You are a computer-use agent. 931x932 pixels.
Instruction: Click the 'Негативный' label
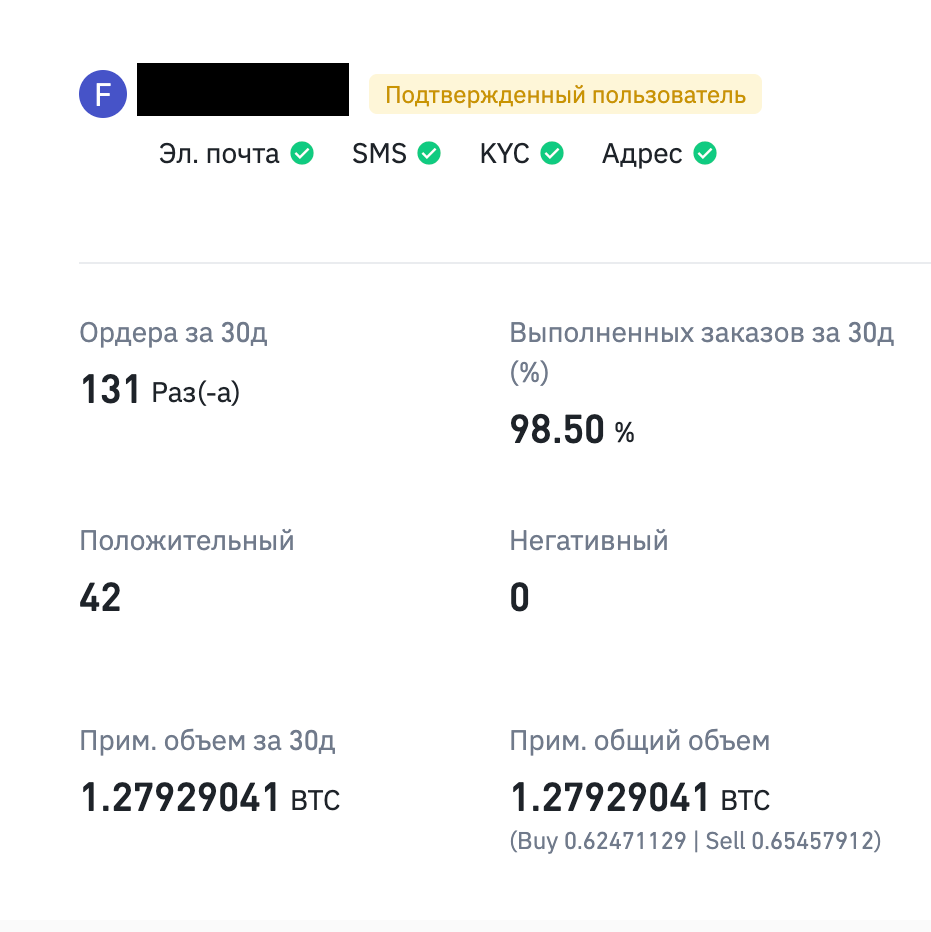point(589,541)
